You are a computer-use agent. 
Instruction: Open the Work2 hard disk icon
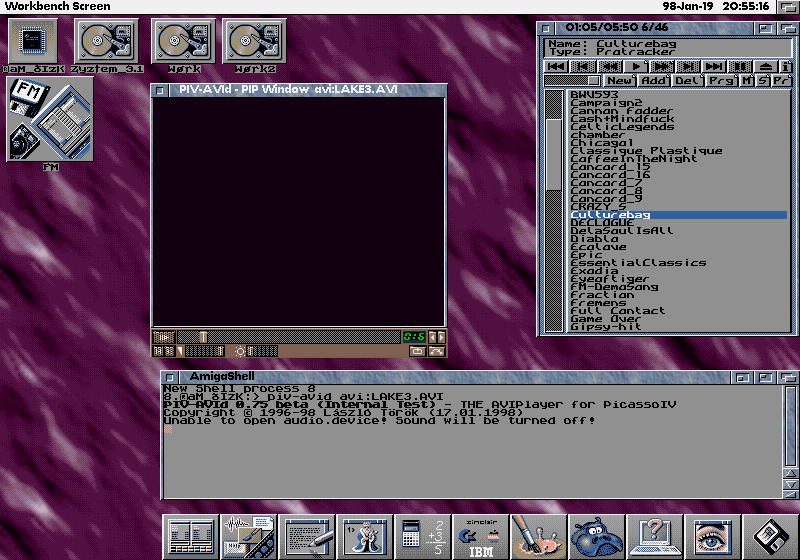tap(254, 41)
